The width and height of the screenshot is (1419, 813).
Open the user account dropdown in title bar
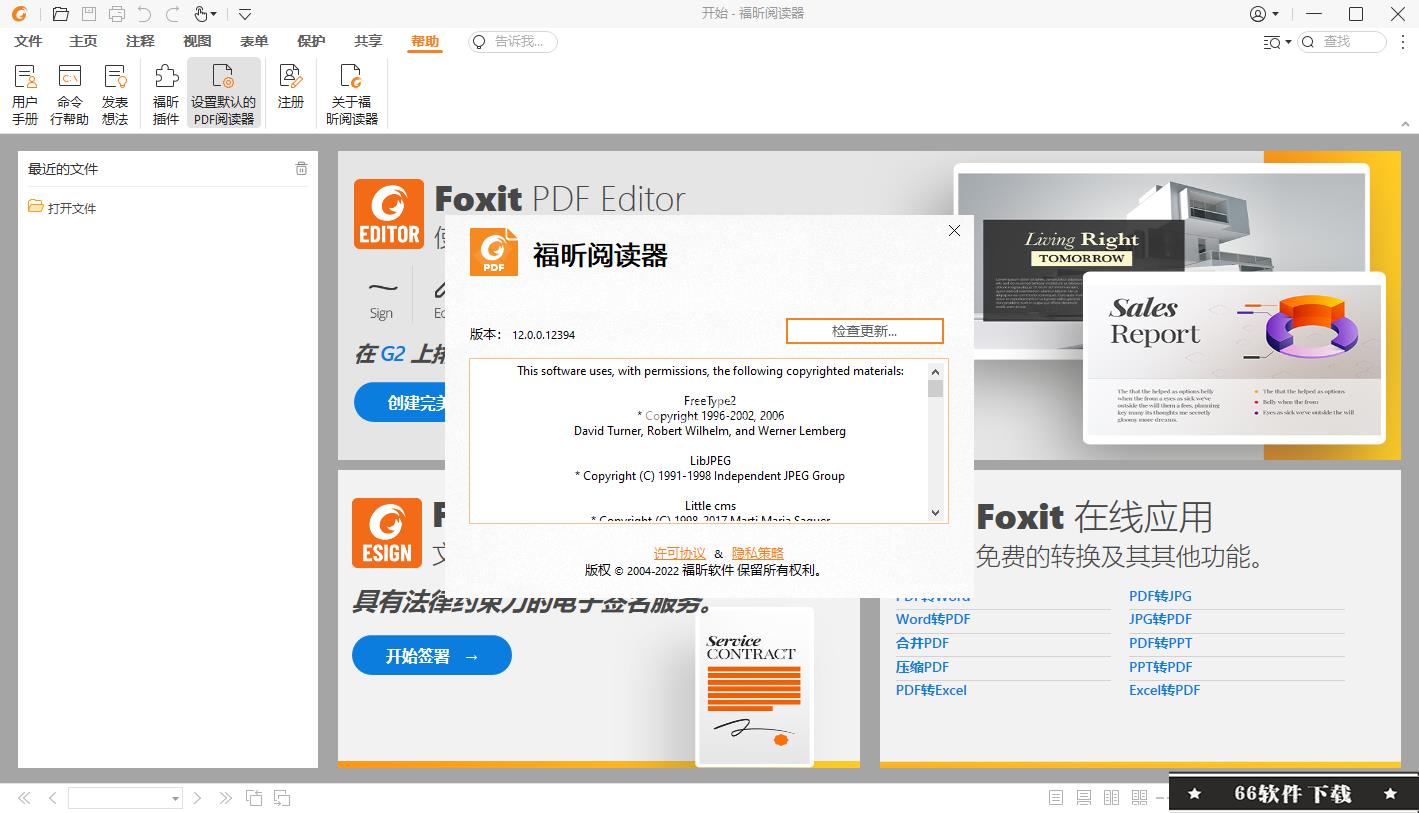pyautogui.click(x=1265, y=14)
